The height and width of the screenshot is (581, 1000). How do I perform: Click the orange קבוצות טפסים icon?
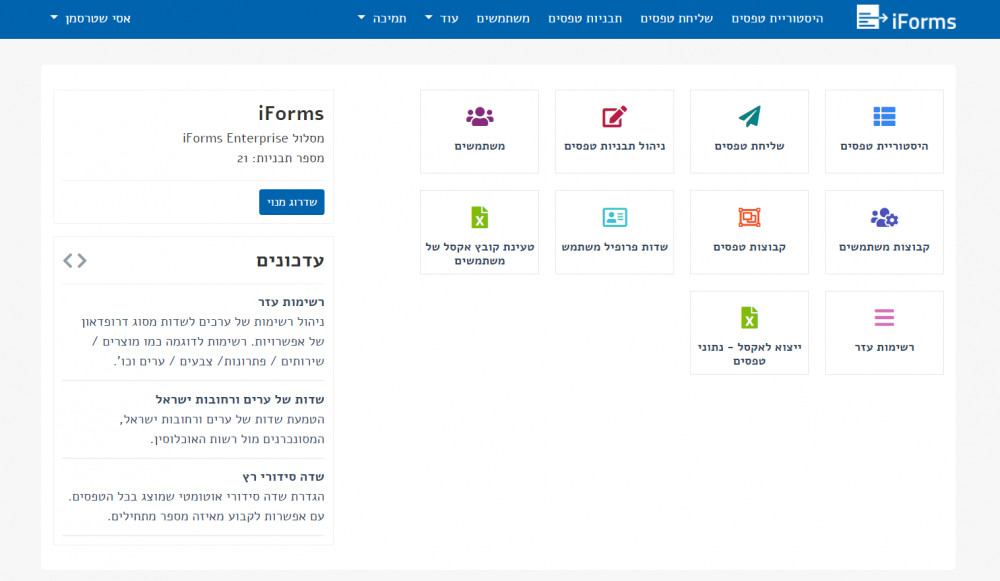749,217
